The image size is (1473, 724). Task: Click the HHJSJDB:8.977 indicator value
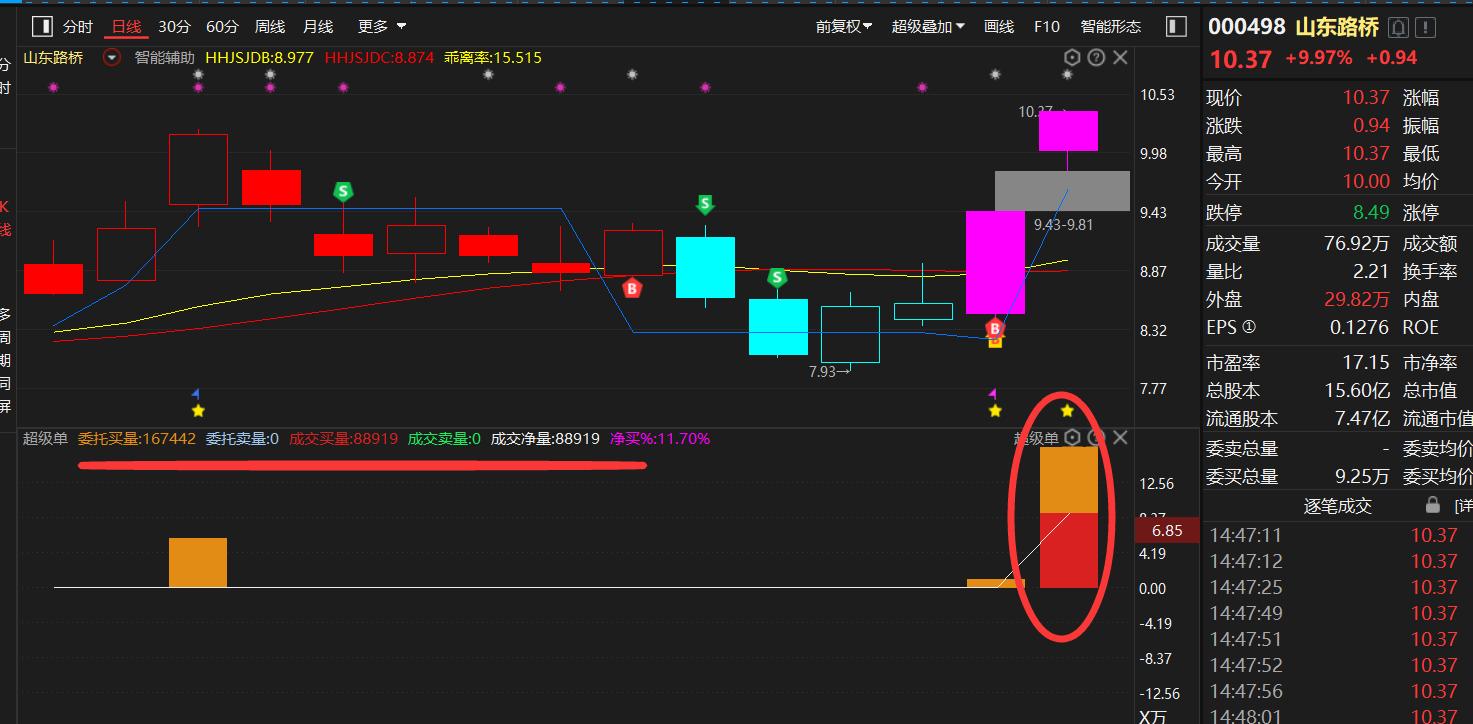click(260, 58)
